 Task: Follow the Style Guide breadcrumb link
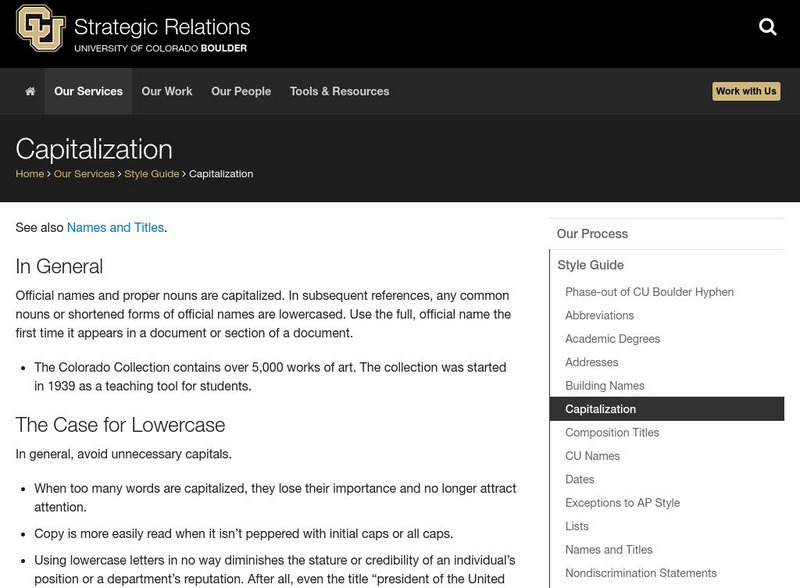152,174
